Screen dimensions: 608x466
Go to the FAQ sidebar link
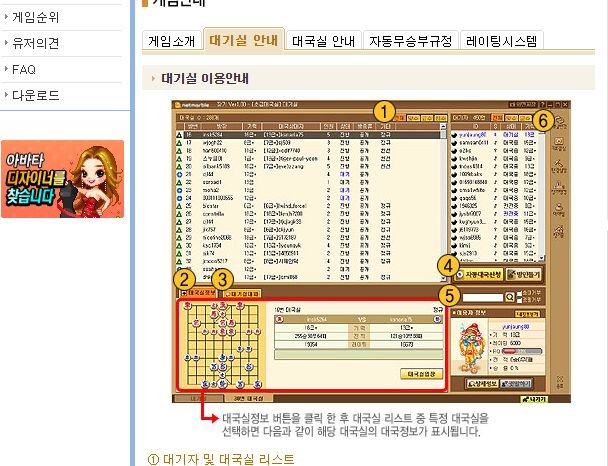coord(24,70)
